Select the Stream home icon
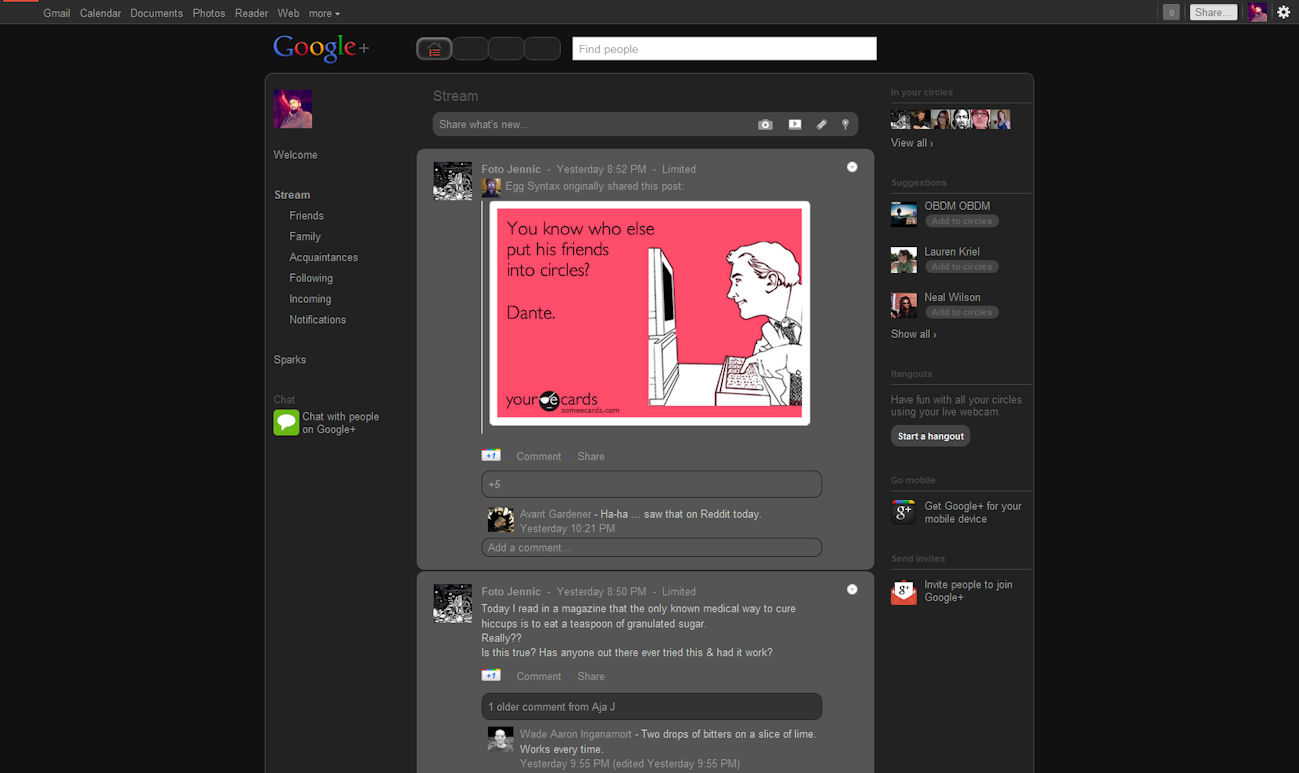Screen dimensions: 1299x773 (434, 48)
